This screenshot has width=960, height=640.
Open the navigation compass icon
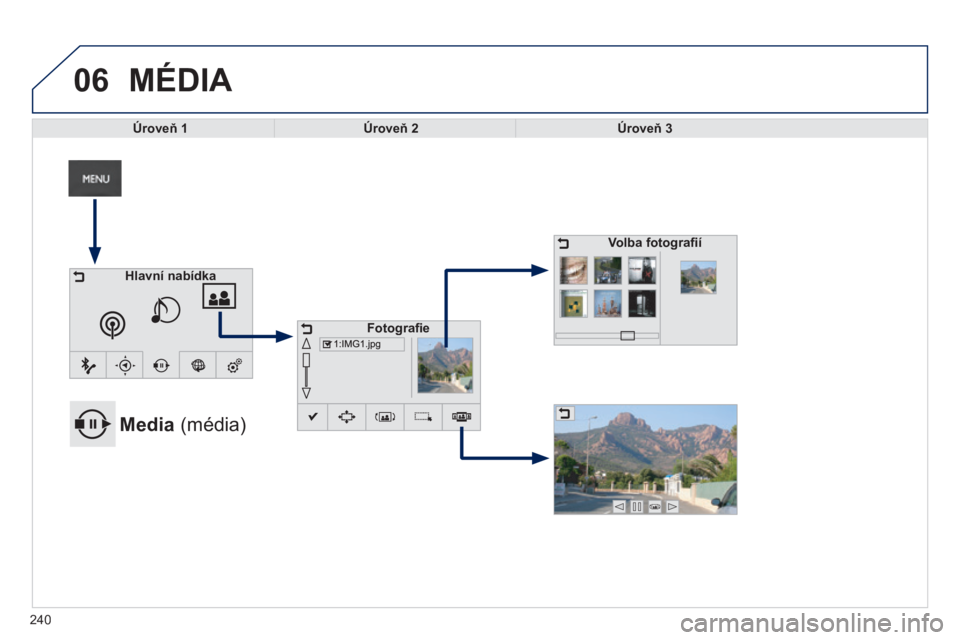coord(125,366)
